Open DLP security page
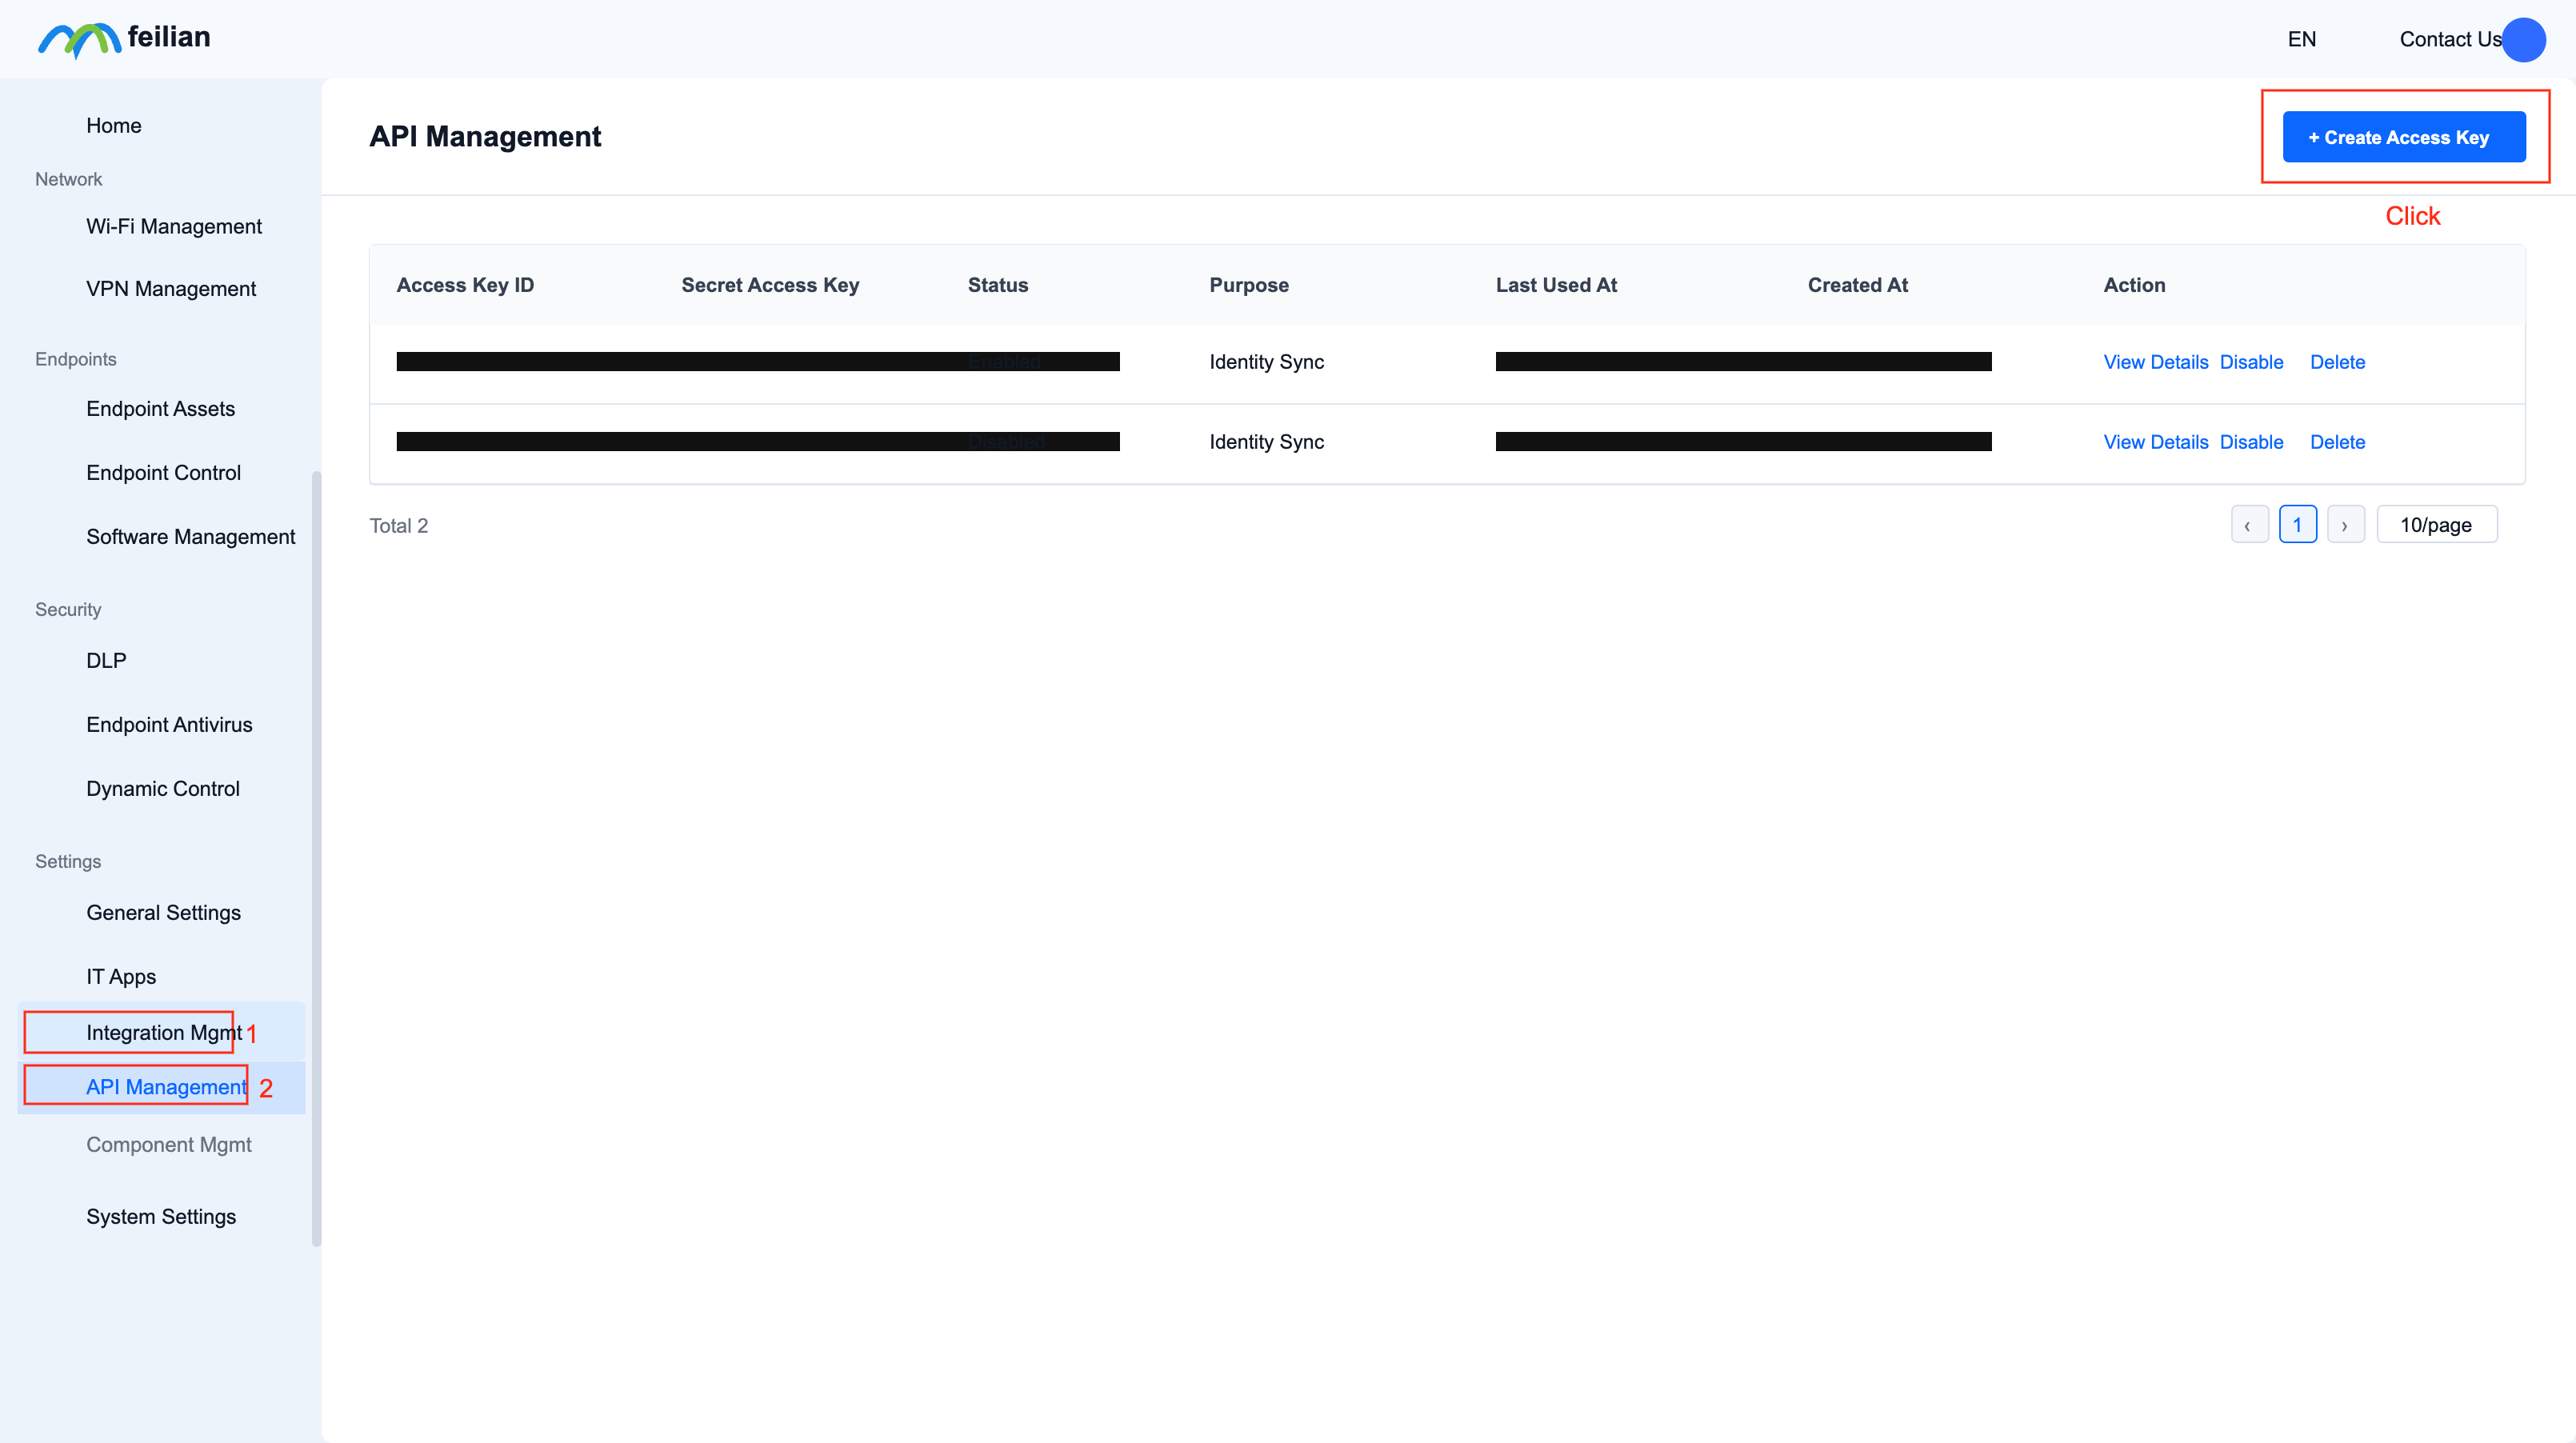Viewport: 2576px width, 1443px height. (x=106, y=660)
